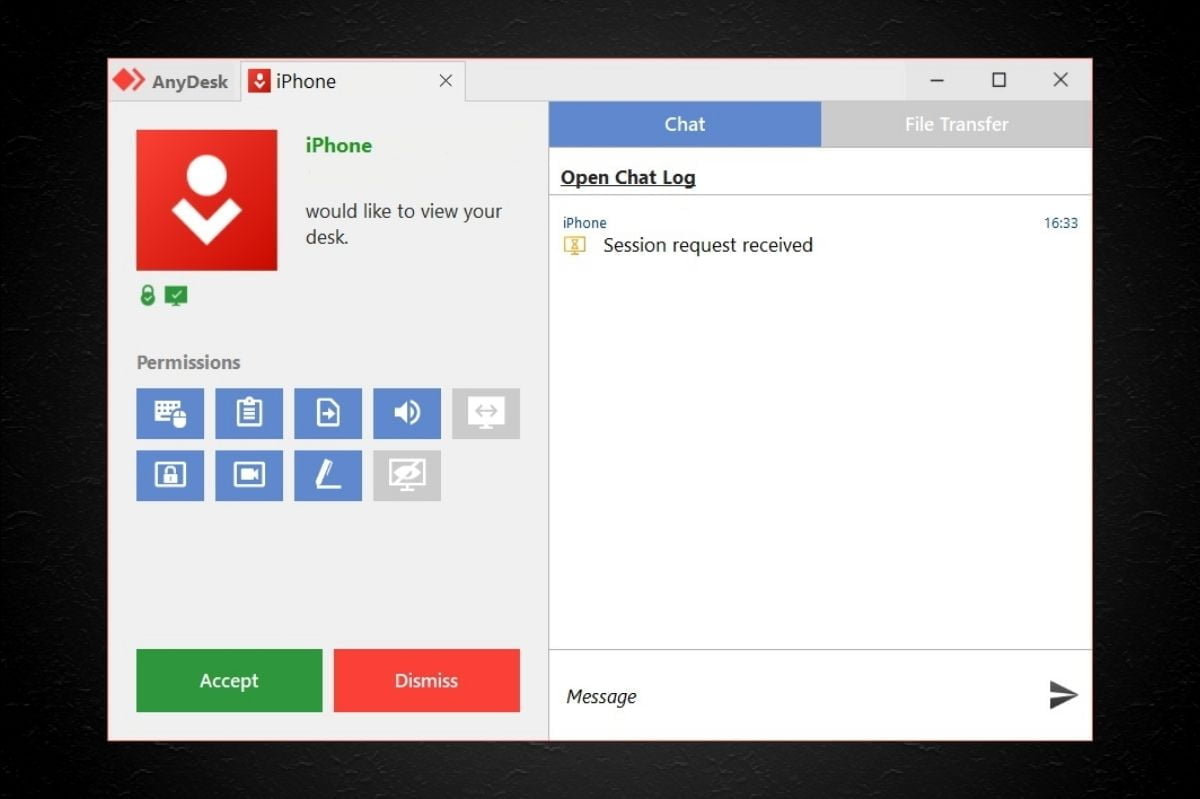
Task: Toggle the clipboard access permission
Action: pyautogui.click(x=249, y=413)
